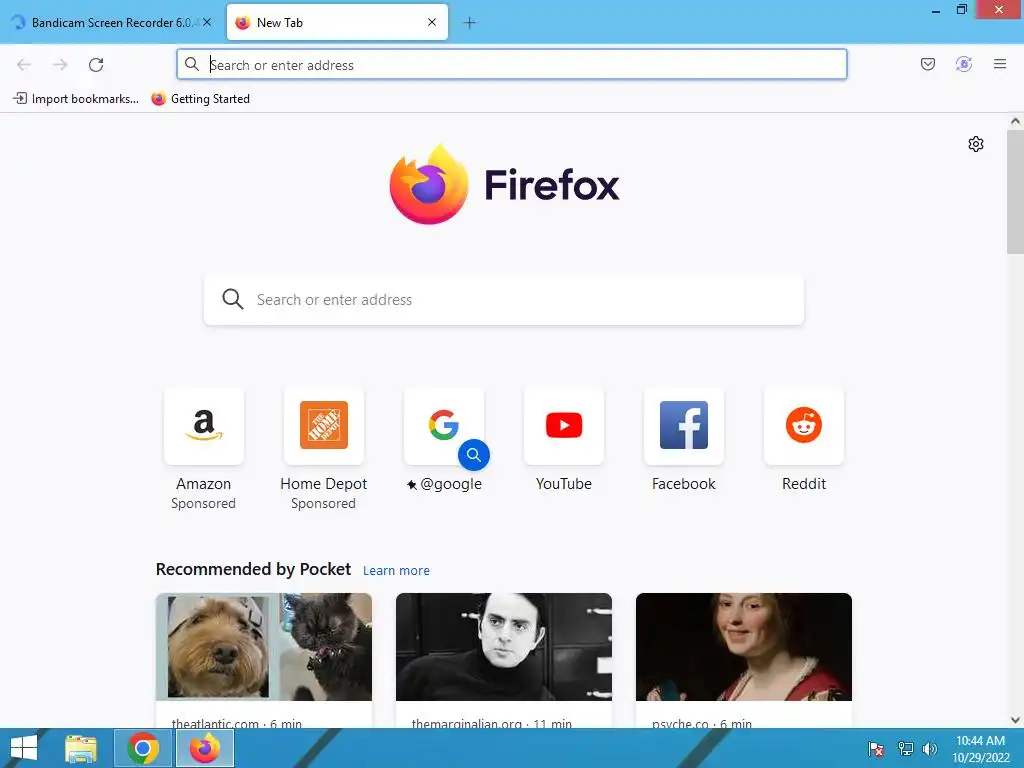Click the Recommended by Pocket heading
1024x768 pixels.
(x=253, y=569)
